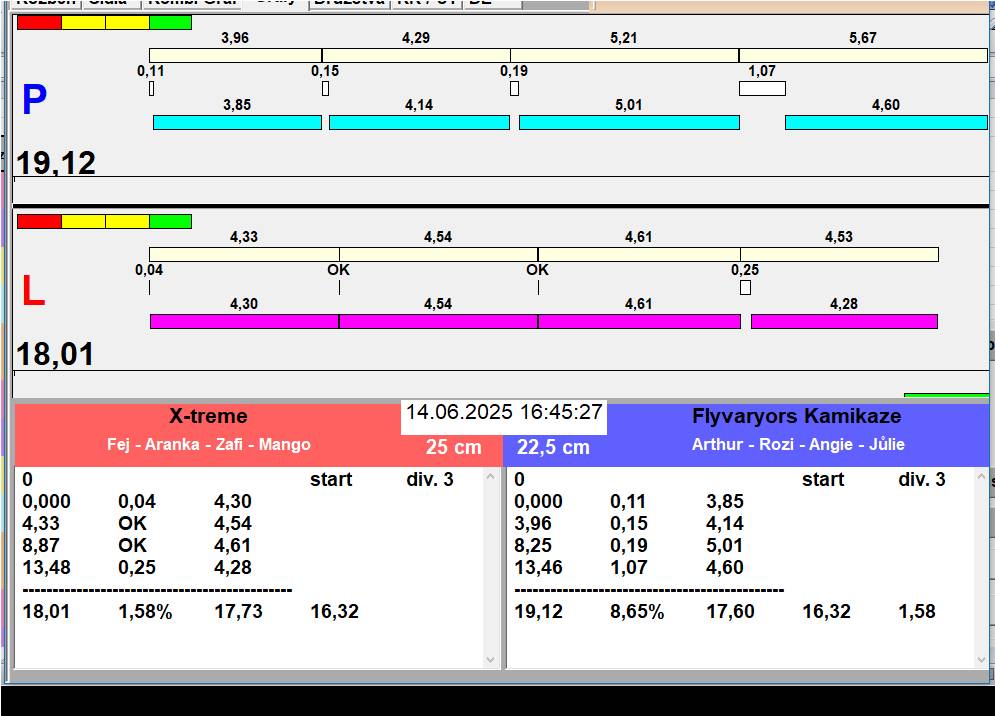The height and width of the screenshot is (716, 995).
Task: Open the Družstva tab
Action: [x=348, y=3]
